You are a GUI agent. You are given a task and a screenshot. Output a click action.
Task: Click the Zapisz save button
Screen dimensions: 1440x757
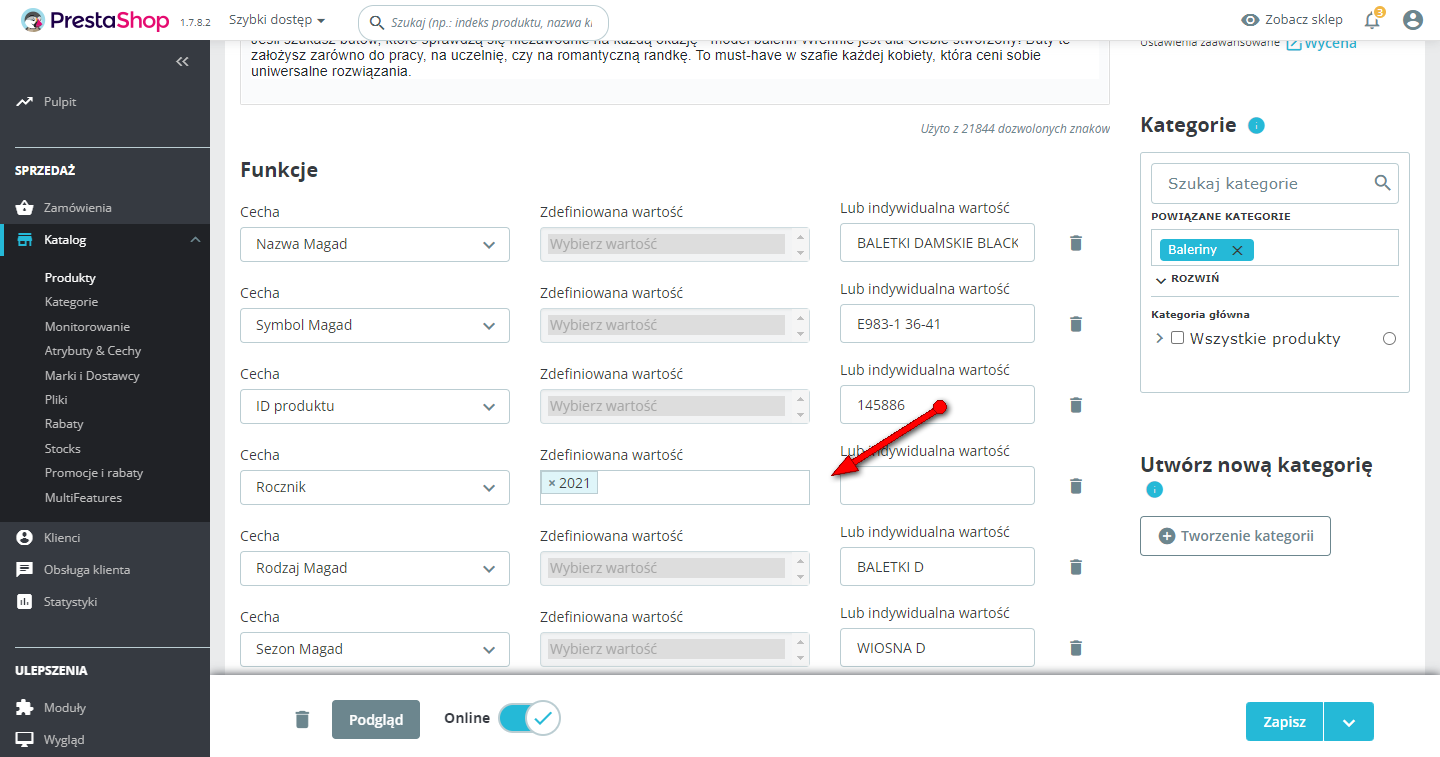tap(1284, 721)
